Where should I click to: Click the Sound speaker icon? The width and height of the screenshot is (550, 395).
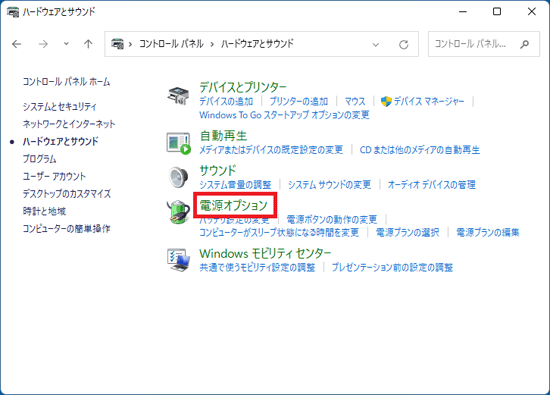tap(178, 177)
